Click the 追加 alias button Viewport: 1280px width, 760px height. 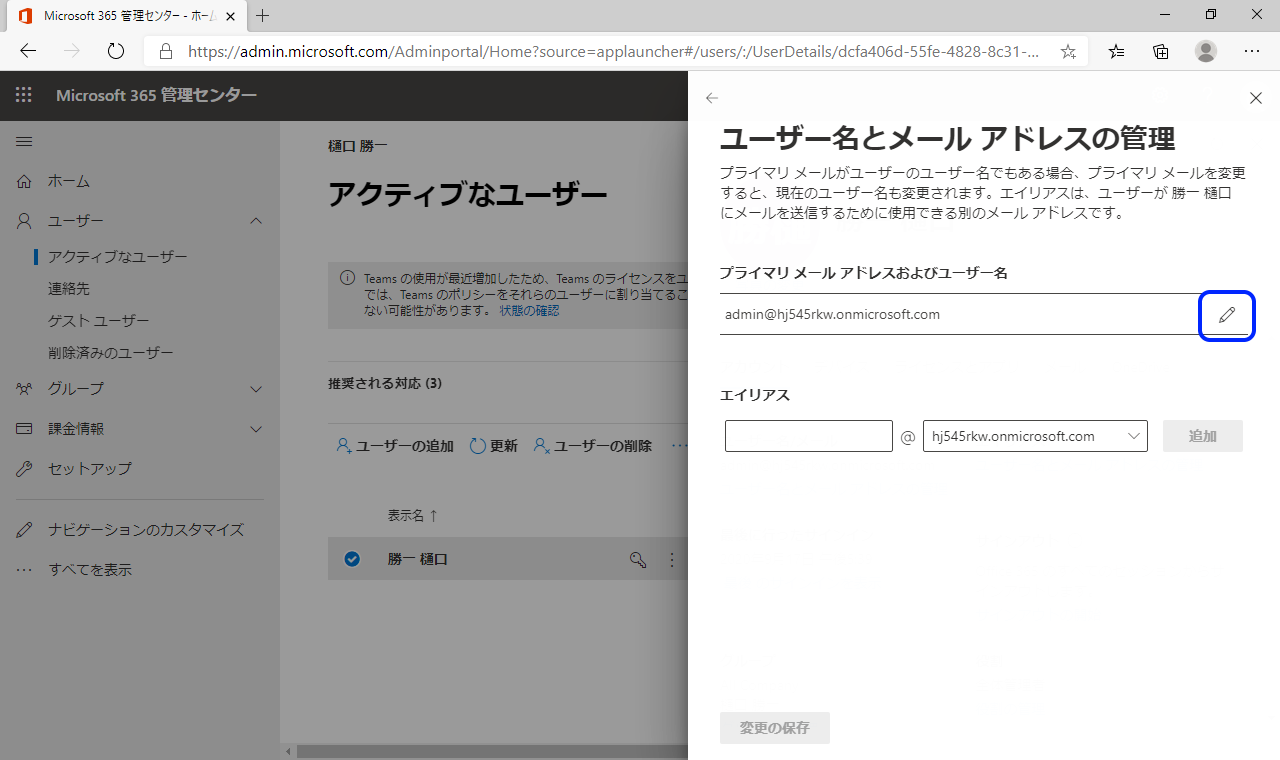tap(1203, 436)
